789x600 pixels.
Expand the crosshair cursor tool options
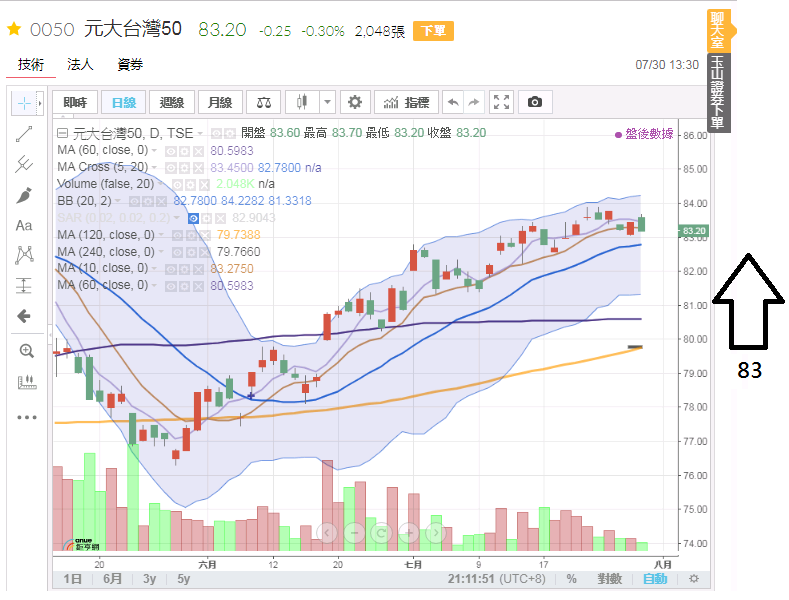click(x=40, y=103)
